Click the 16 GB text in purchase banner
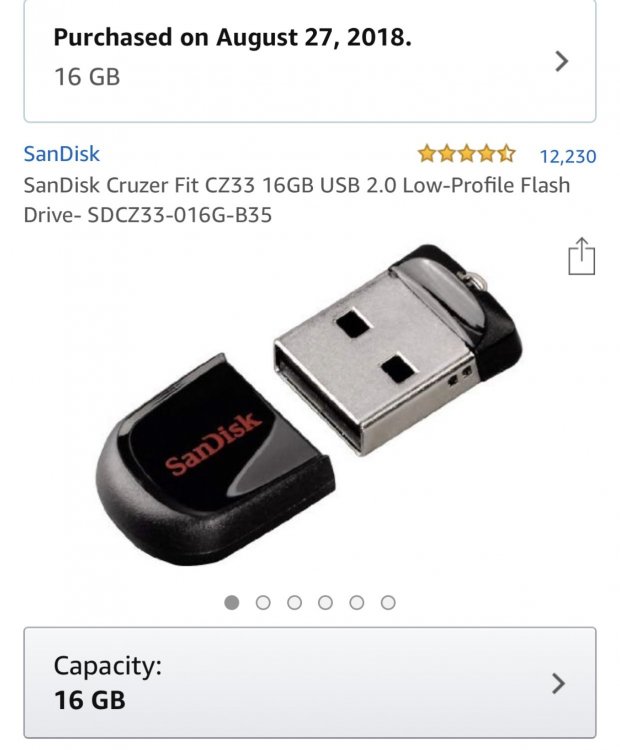620x750 pixels. (x=87, y=77)
